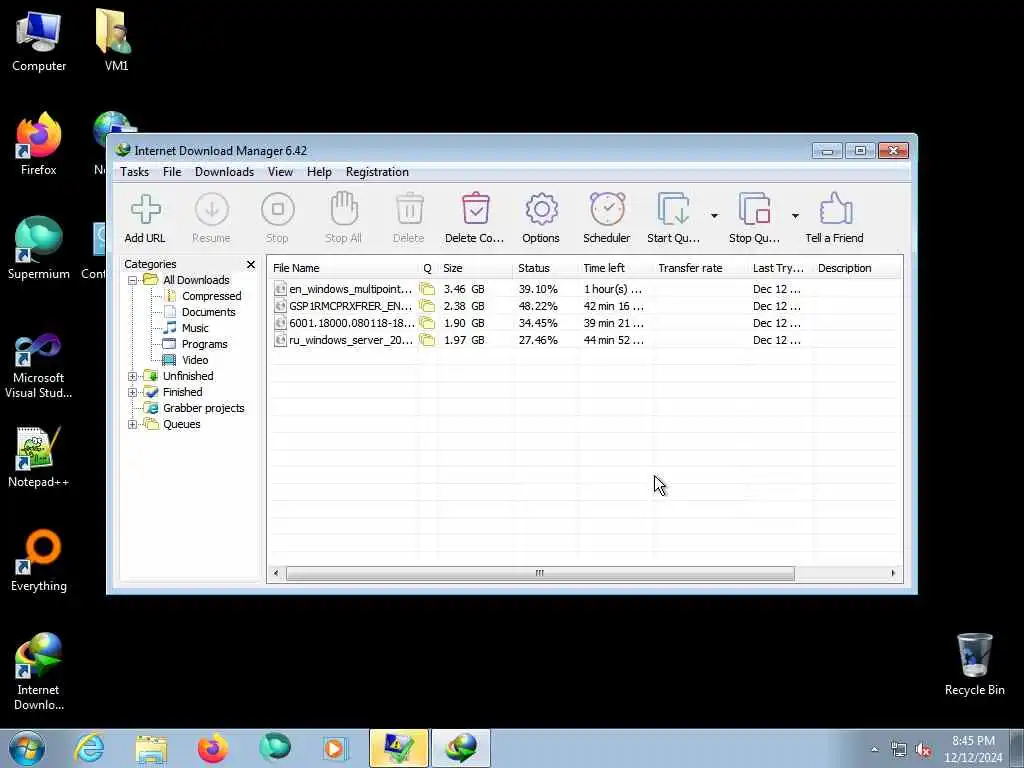Image resolution: width=1024 pixels, height=768 pixels.
Task: Click the scrollbar left arrow
Action: (x=276, y=573)
